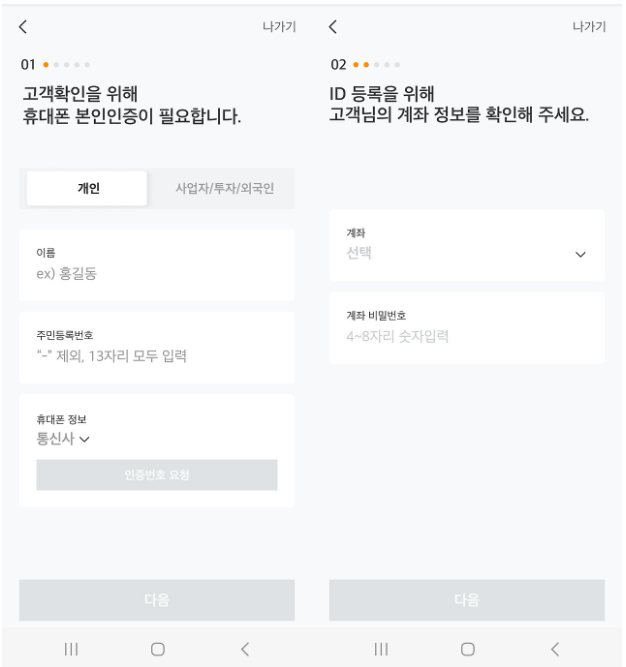Image resolution: width=626 pixels, height=667 pixels.
Task: Open recent apps on the right phone navbar
Action: pos(381,649)
